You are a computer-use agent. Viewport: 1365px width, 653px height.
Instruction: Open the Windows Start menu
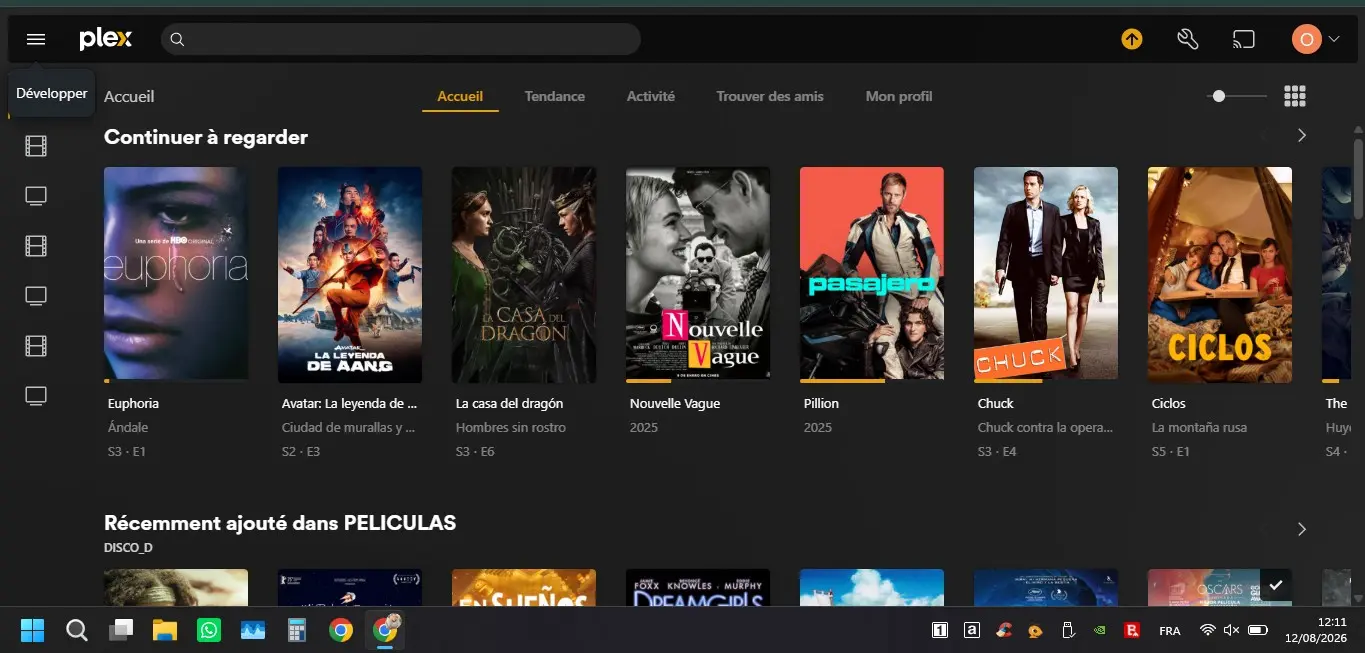coord(32,630)
